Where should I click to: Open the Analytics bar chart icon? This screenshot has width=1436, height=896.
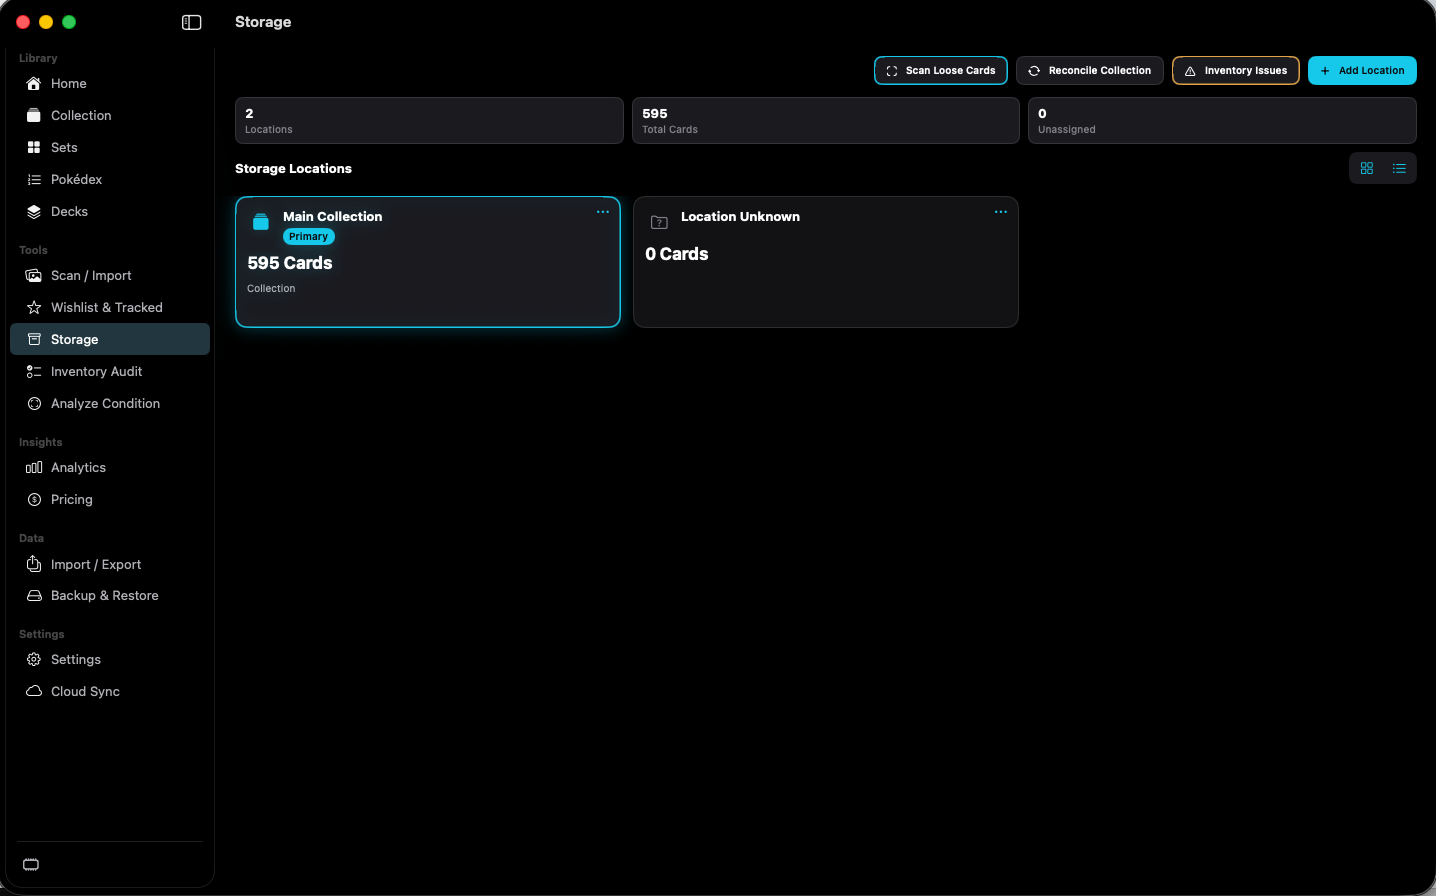34,468
